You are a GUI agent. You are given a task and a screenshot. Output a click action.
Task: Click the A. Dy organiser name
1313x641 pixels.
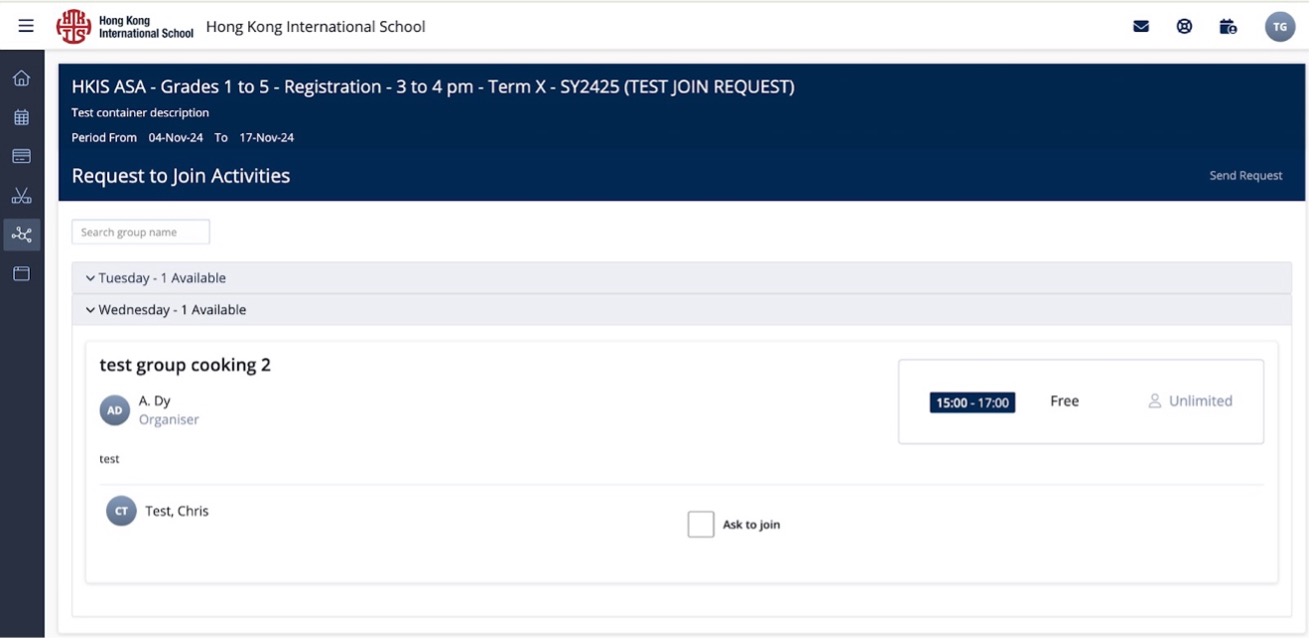tap(155, 401)
